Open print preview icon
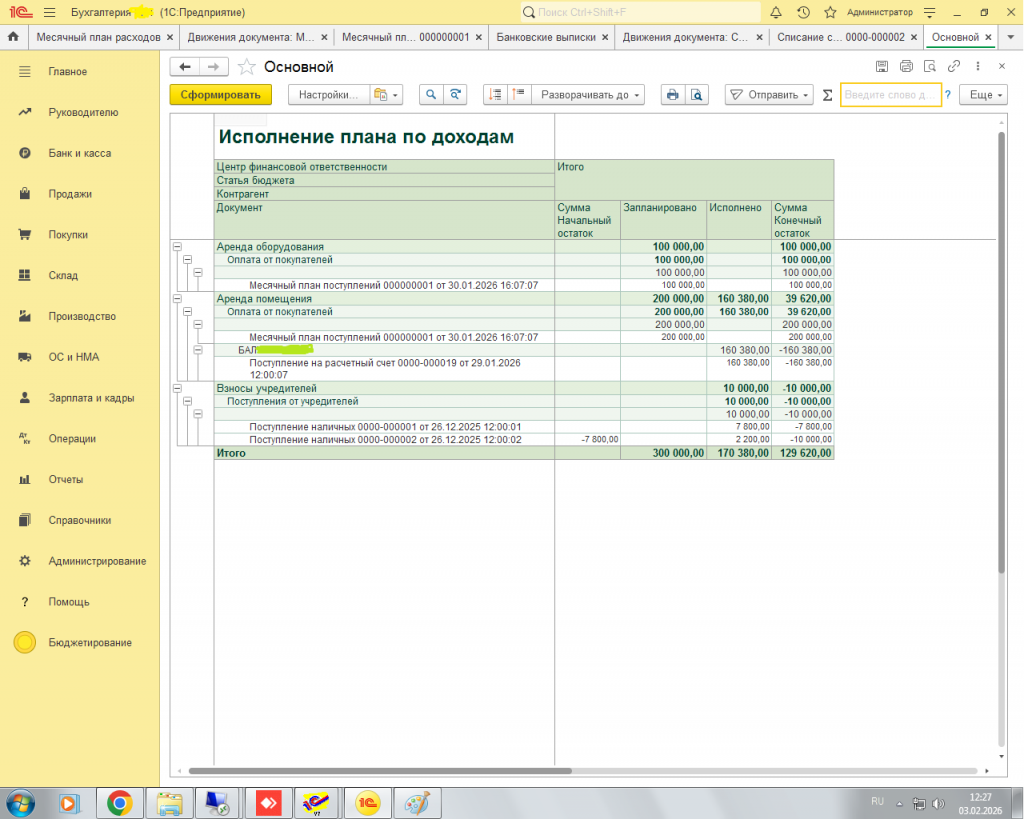 697,95
